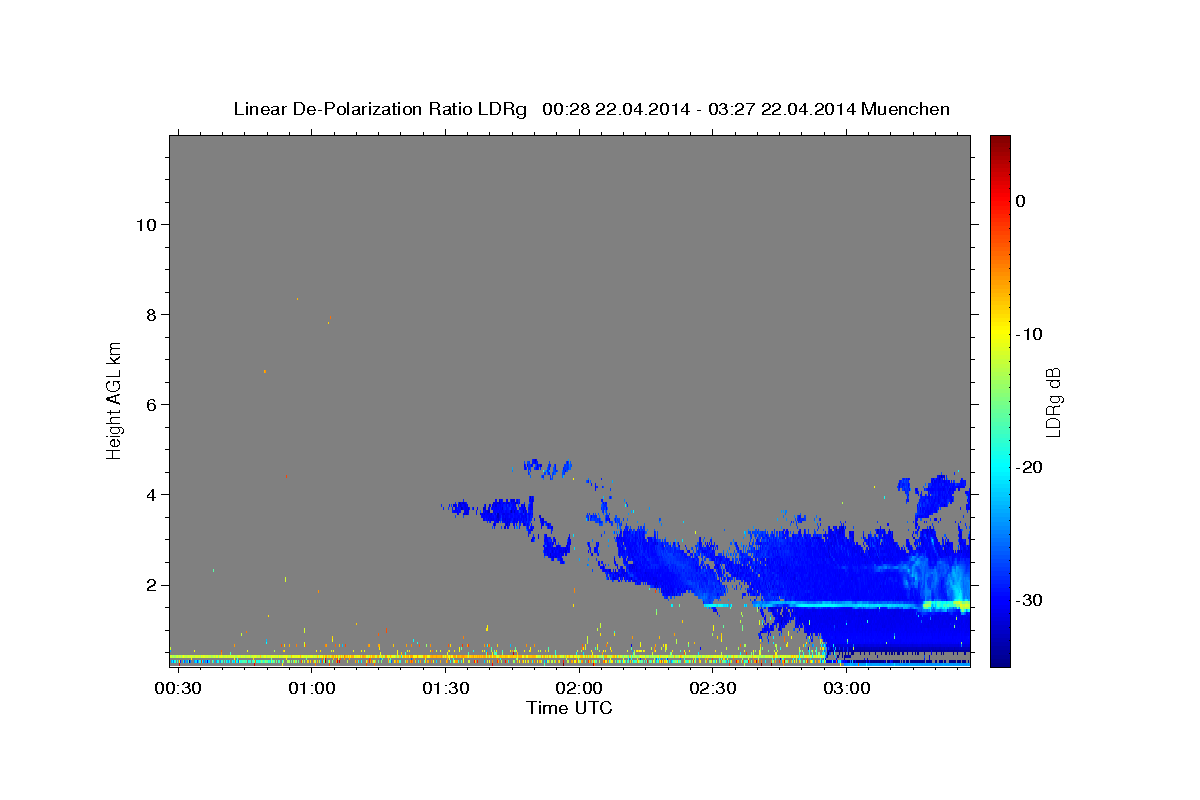1200x800 pixels.
Task: Click the '00:30' time tick label
Action: coord(178,689)
